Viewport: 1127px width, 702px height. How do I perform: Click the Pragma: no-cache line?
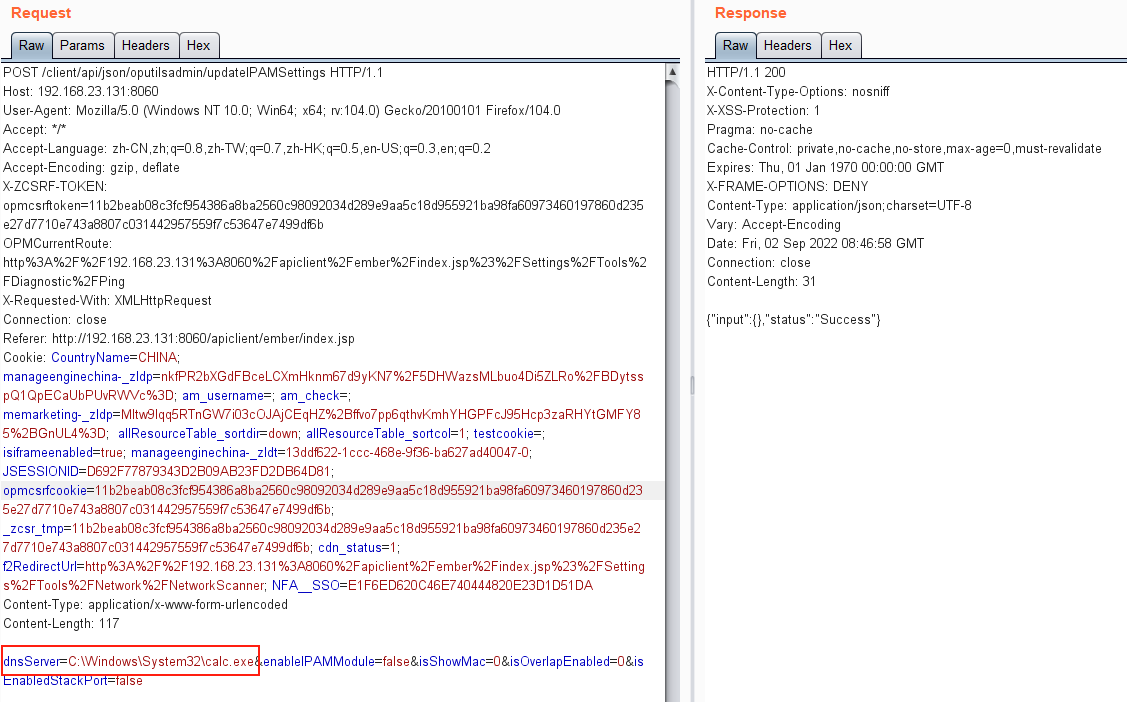pyautogui.click(x=760, y=129)
